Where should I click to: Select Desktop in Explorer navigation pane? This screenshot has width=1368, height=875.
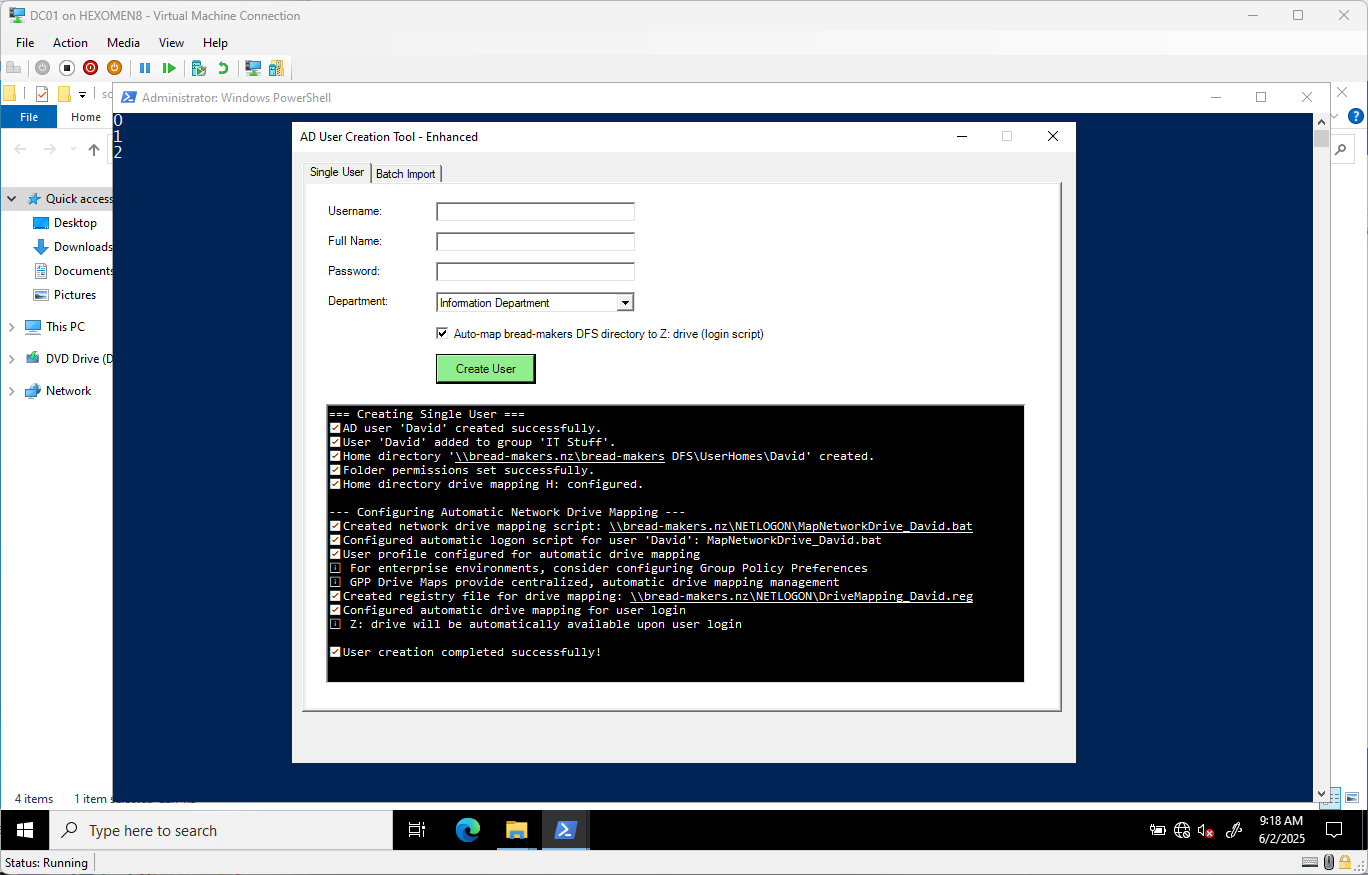pos(75,223)
